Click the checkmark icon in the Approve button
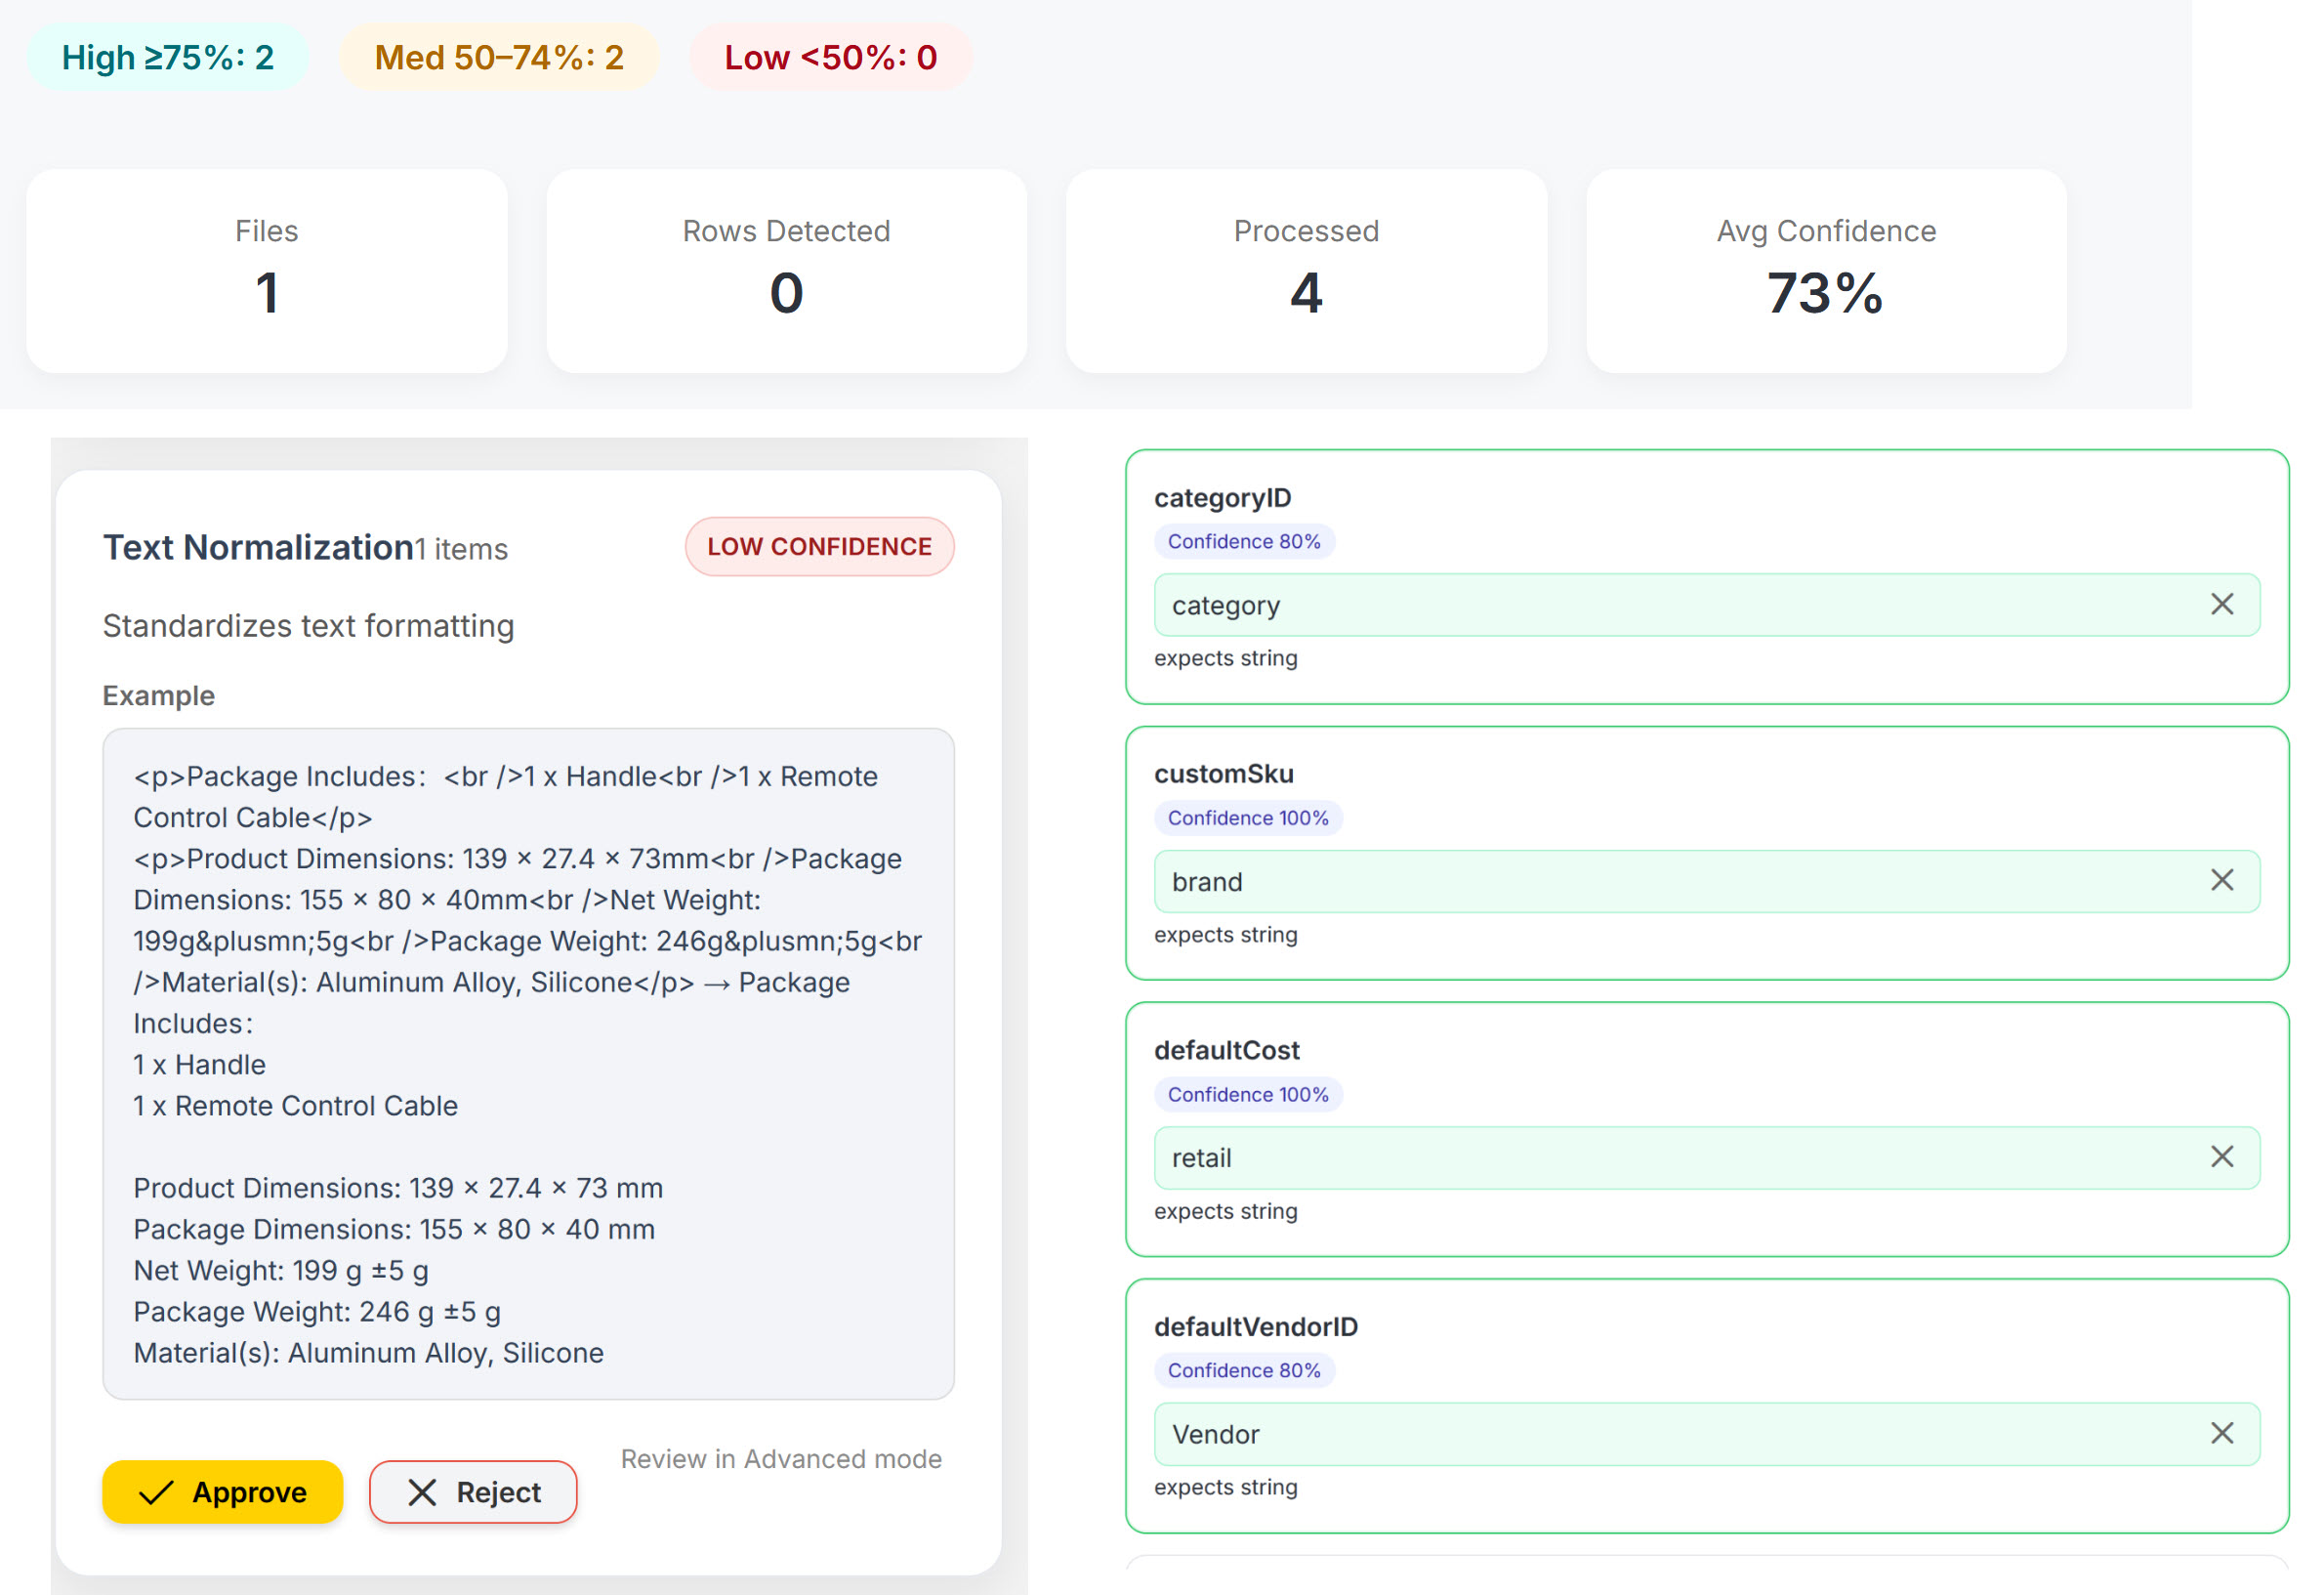Screen dimensions: 2324x1595 [x=155, y=1492]
